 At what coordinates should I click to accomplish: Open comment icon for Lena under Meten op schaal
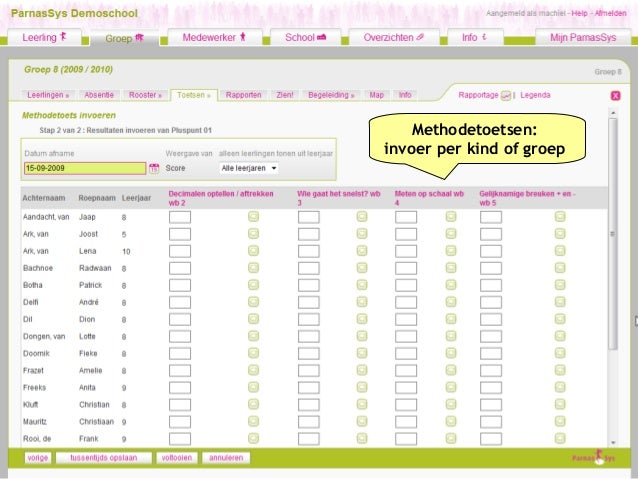[451, 251]
